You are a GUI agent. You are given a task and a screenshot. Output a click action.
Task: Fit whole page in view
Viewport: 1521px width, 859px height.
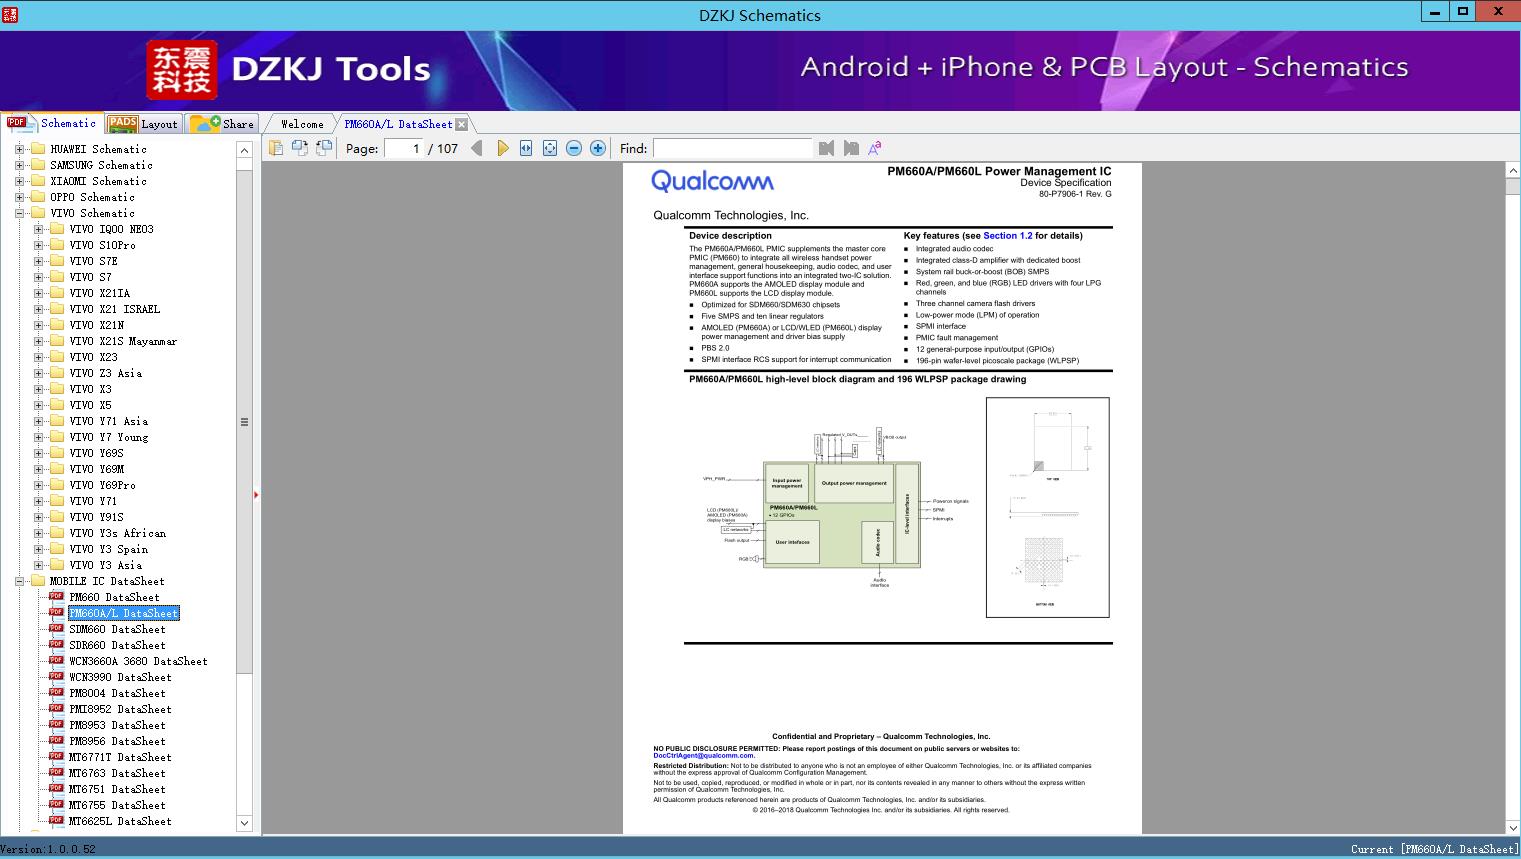[x=550, y=148]
